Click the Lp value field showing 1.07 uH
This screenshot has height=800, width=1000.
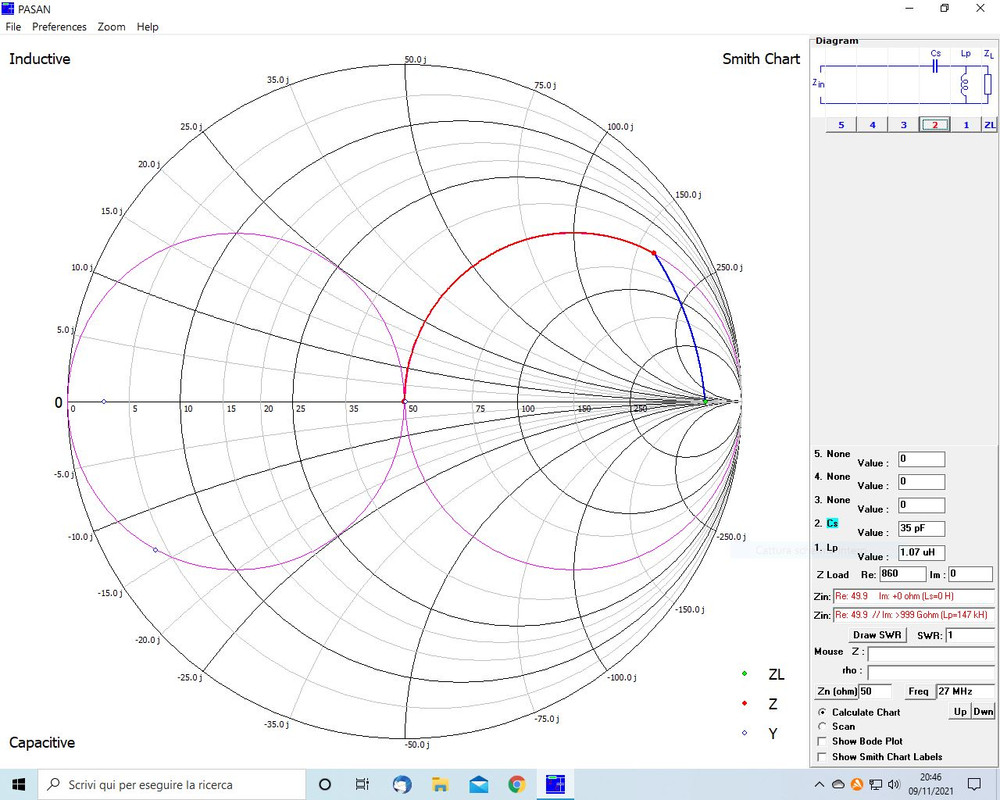click(922, 552)
